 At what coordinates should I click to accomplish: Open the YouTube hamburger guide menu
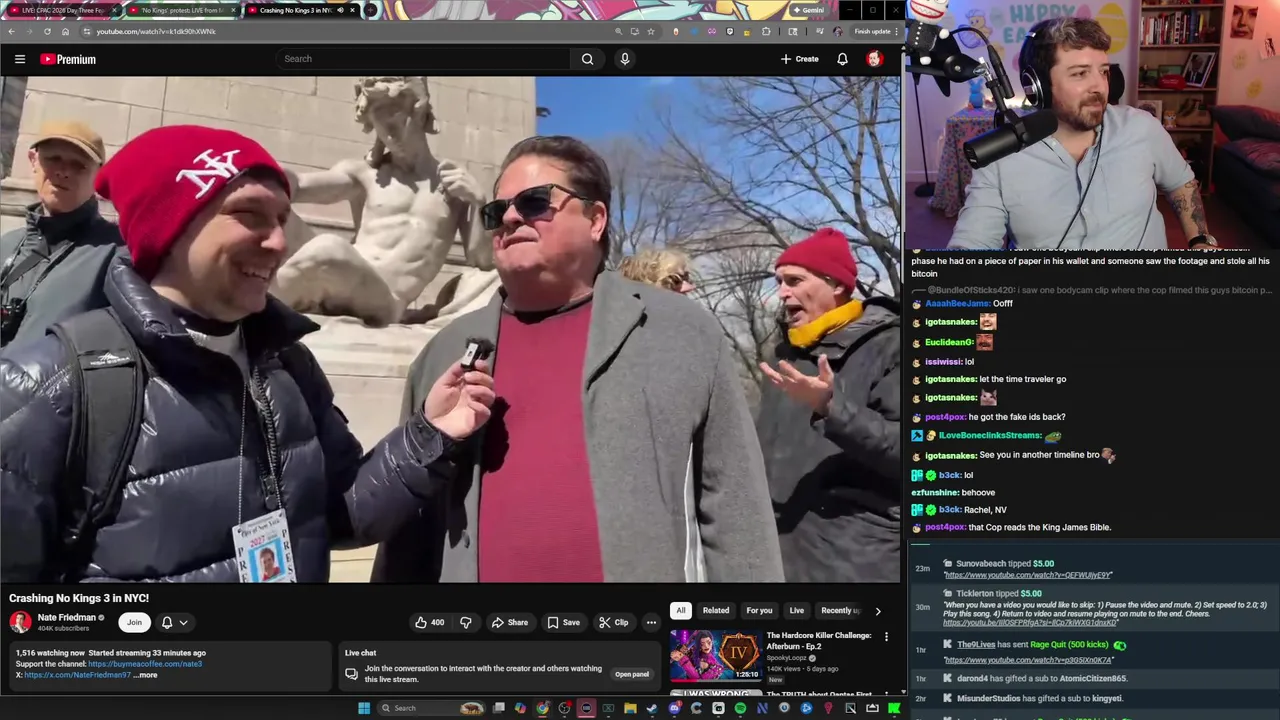point(19,59)
